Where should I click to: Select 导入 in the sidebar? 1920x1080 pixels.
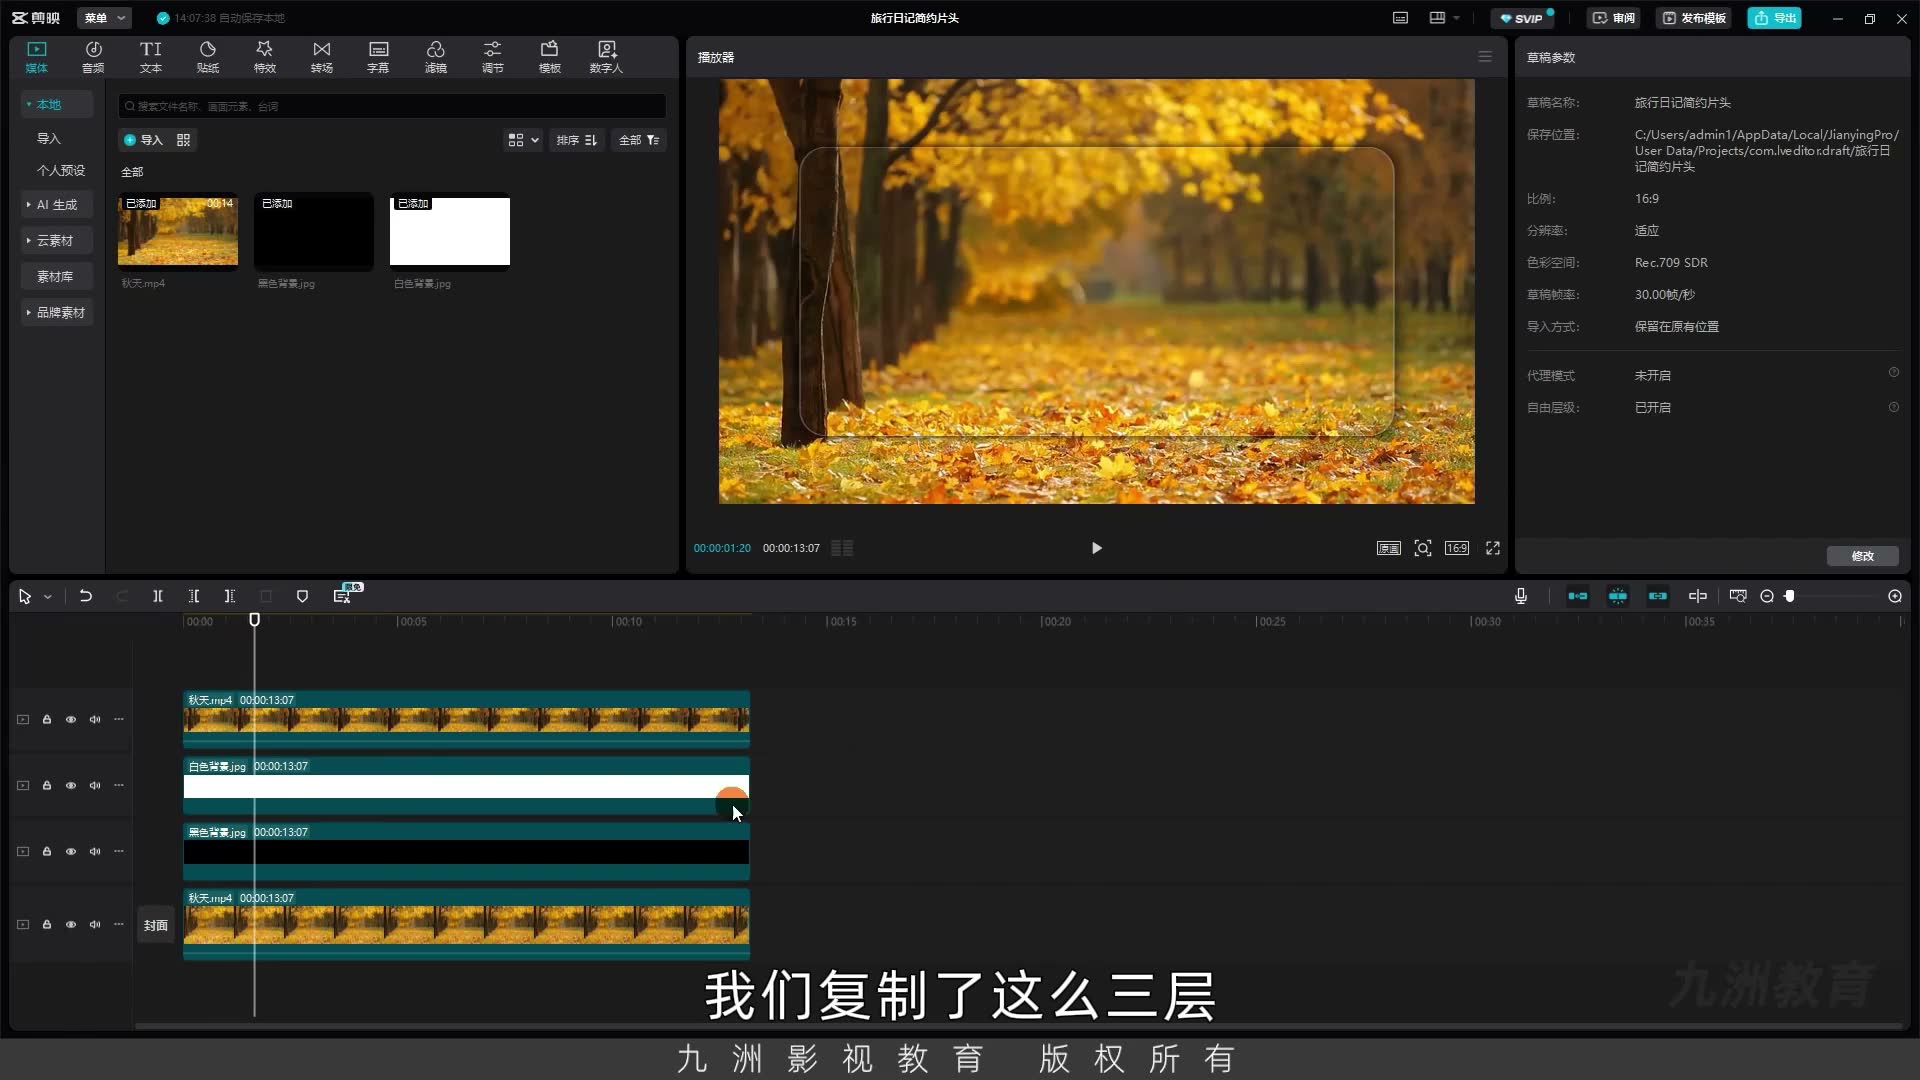(49, 138)
